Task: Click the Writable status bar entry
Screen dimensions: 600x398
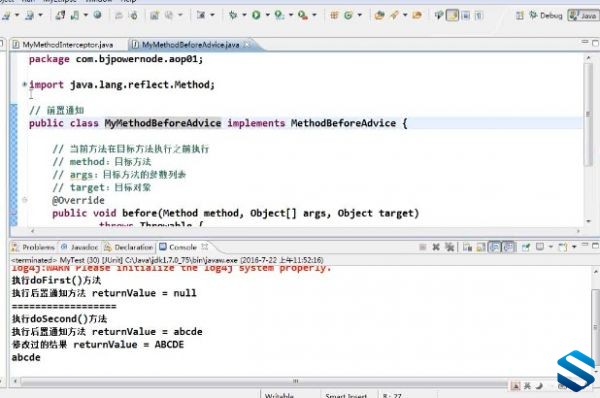Action: 279,395
